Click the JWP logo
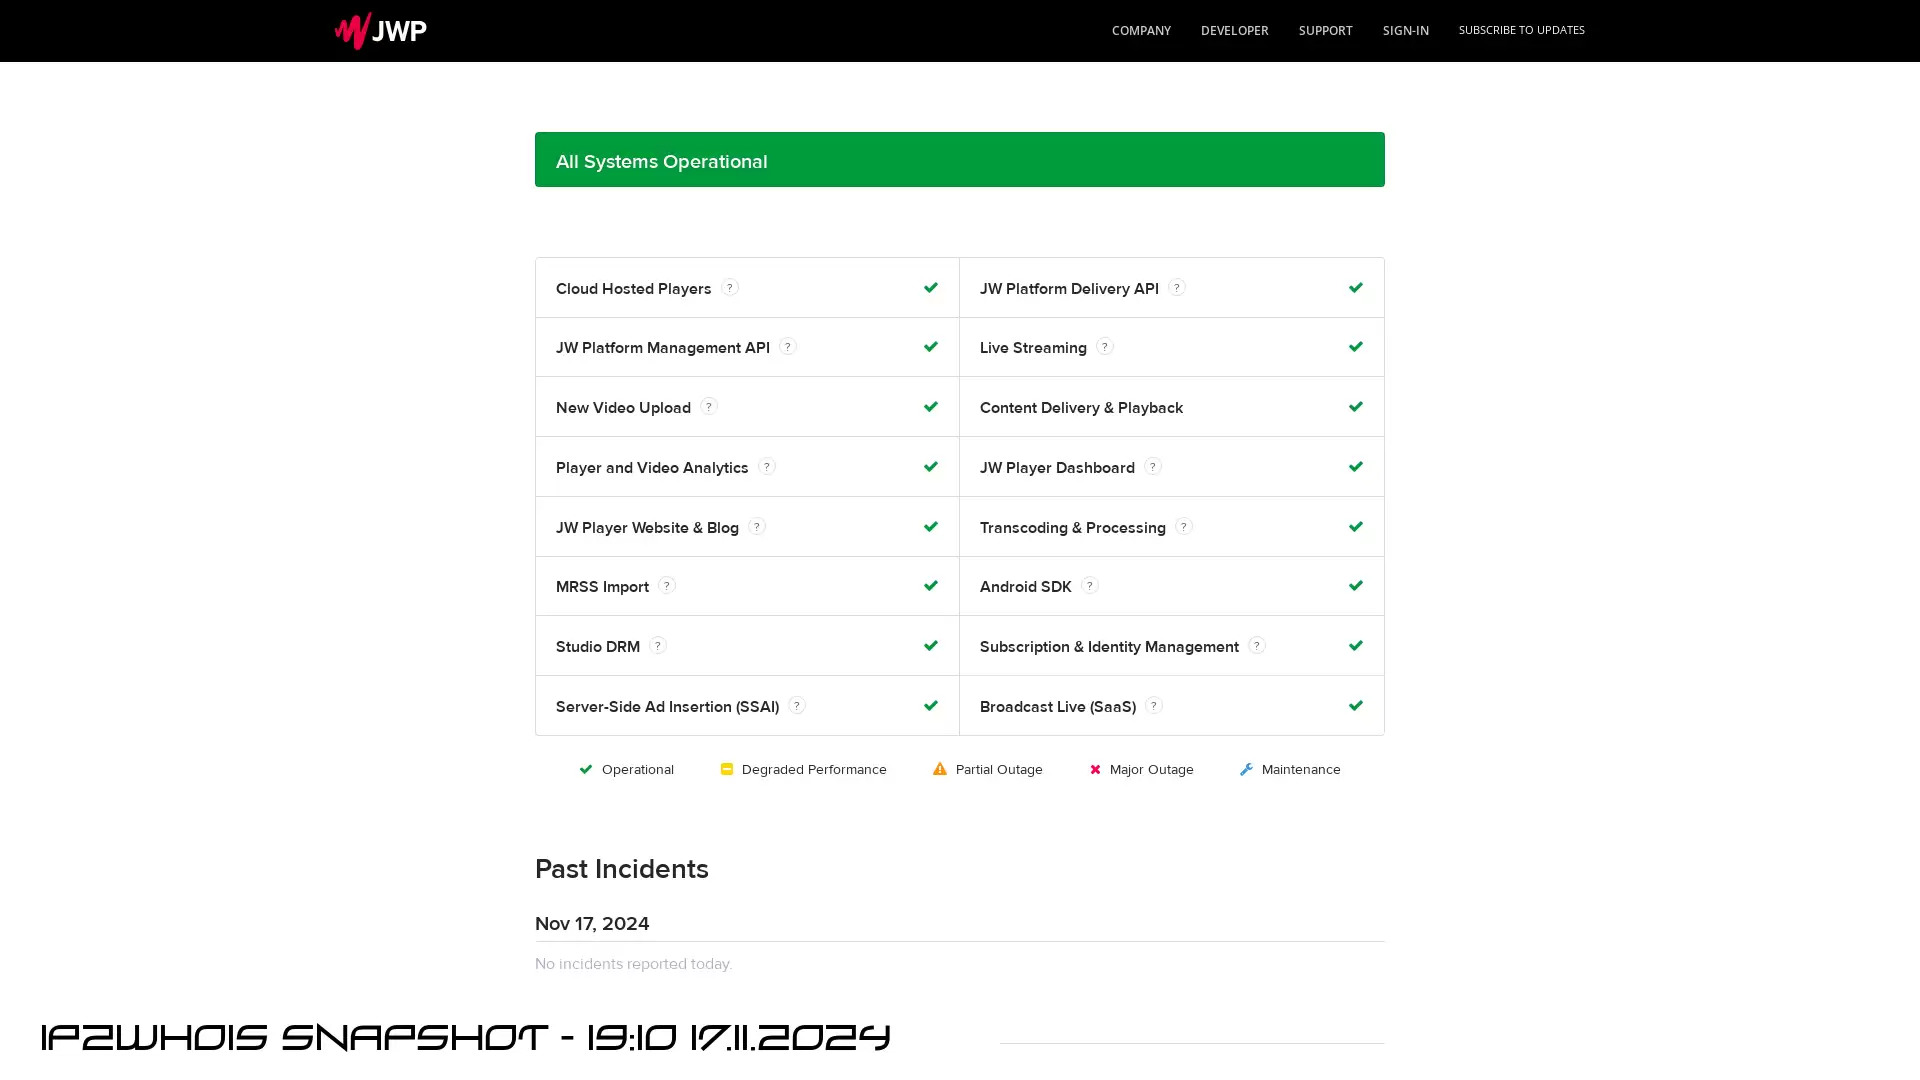This screenshot has height=1080, width=1920. (x=380, y=31)
